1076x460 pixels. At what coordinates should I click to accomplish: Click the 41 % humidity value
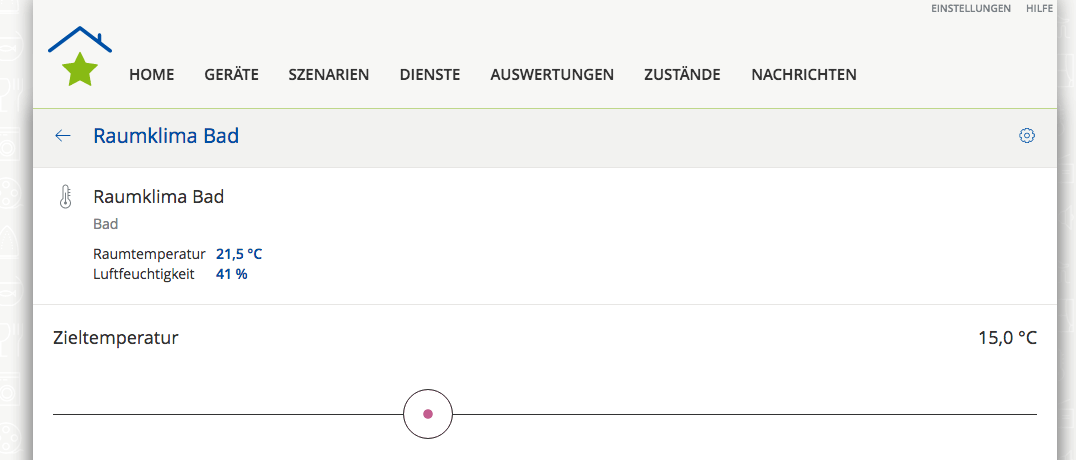click(x=231, y=275)
